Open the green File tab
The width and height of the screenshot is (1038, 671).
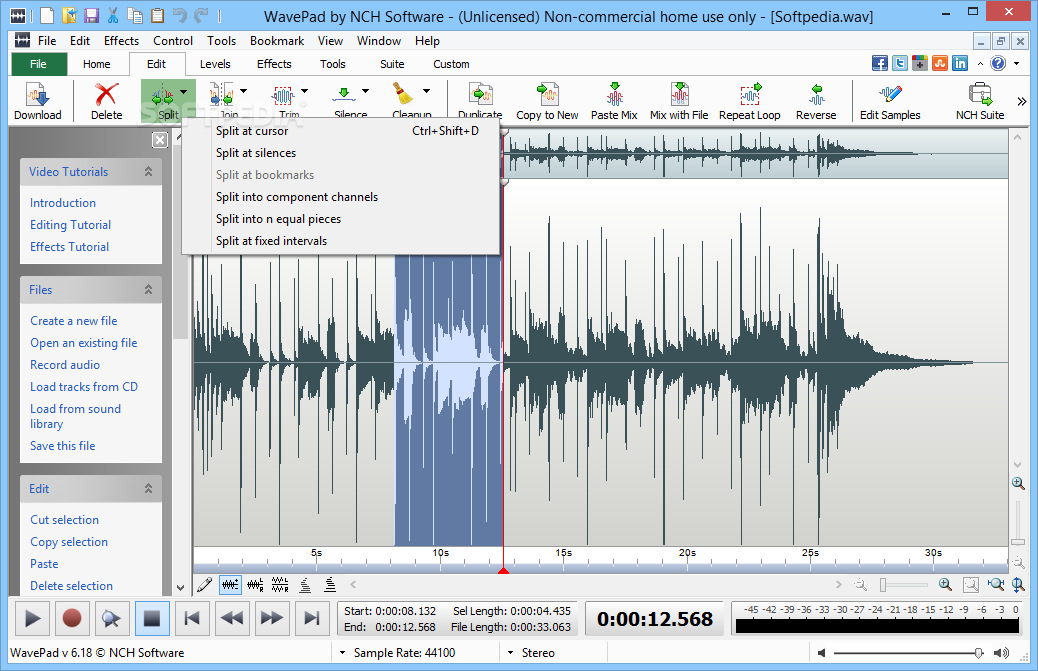(x=38, y=64)
